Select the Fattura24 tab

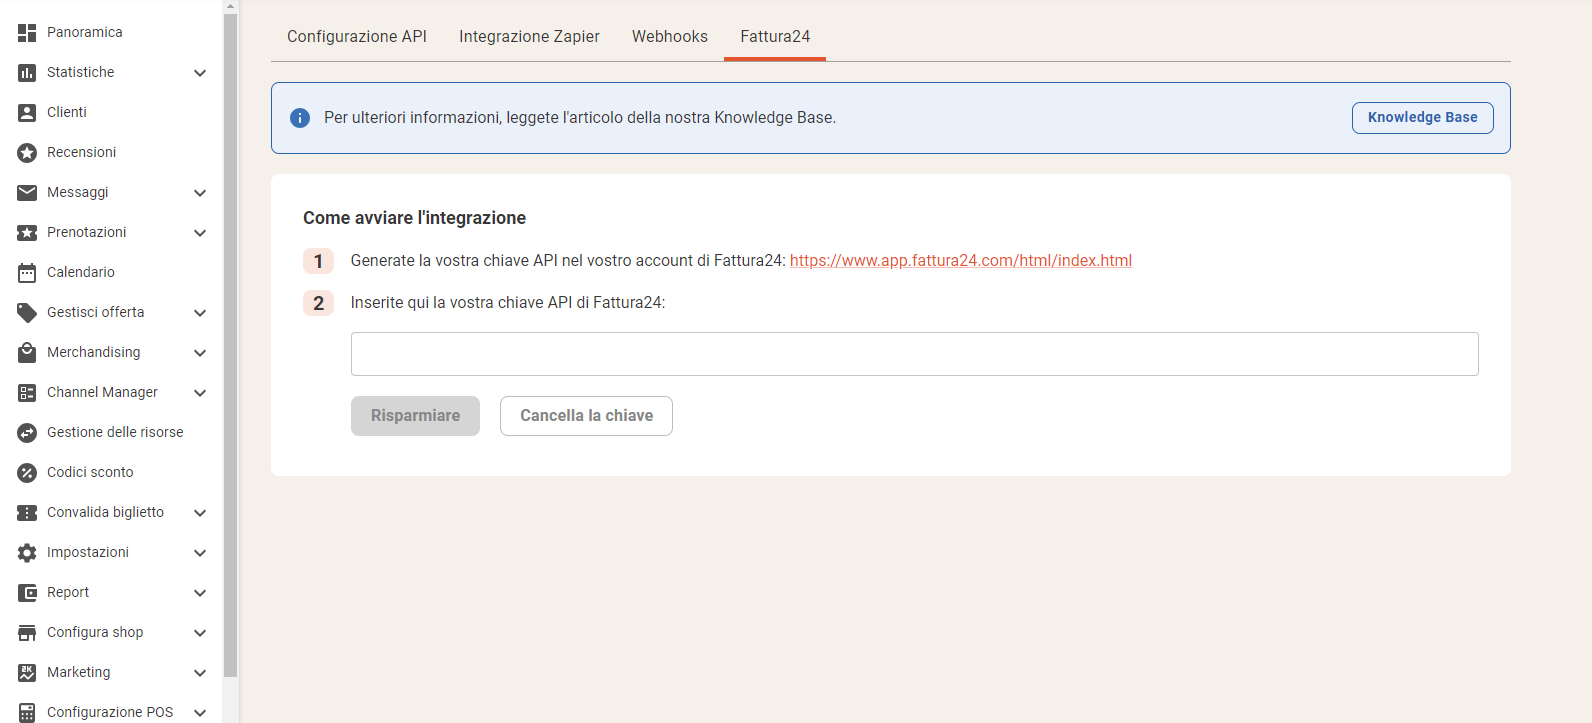[775, 37]
